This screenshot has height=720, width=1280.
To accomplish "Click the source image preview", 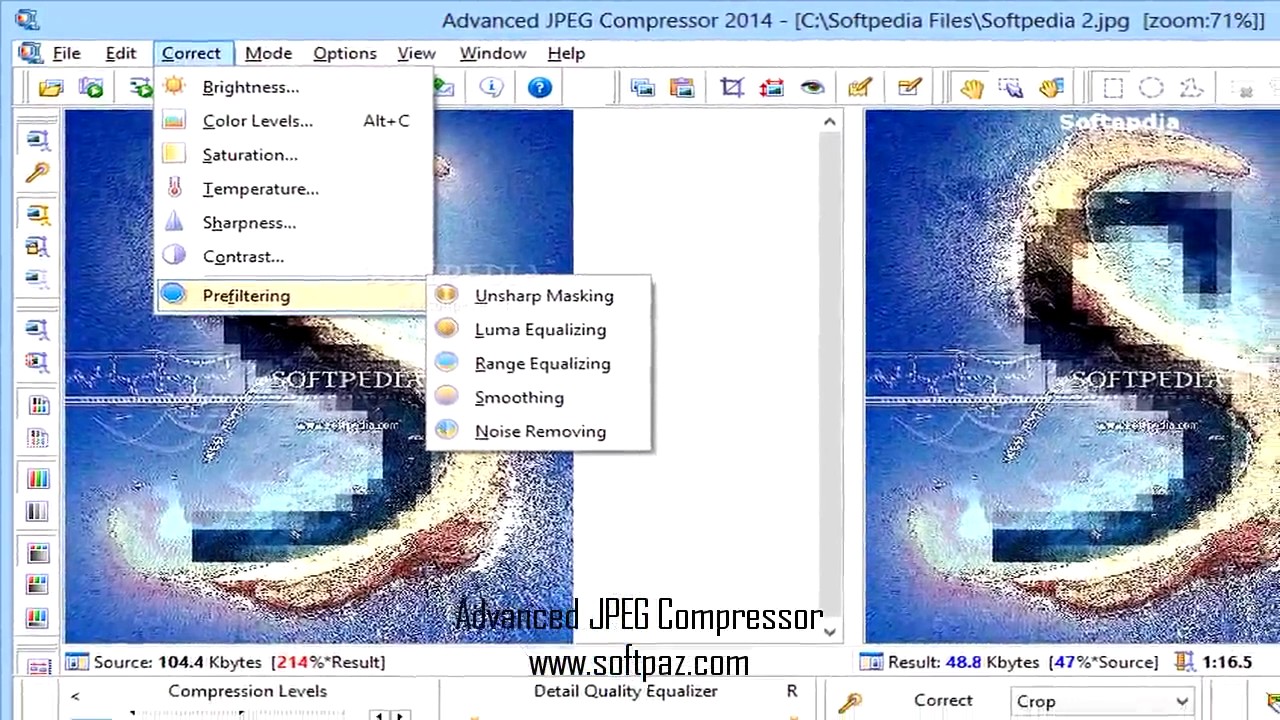I will pyautogui.click(x=319, y=376).
